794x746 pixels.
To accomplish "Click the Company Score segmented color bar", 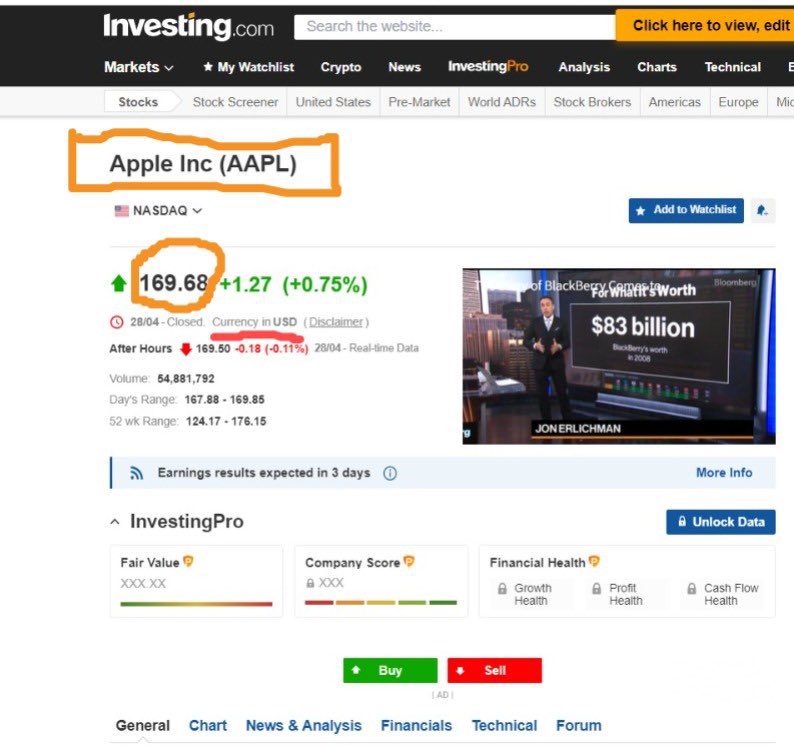I will click(381, 603).
